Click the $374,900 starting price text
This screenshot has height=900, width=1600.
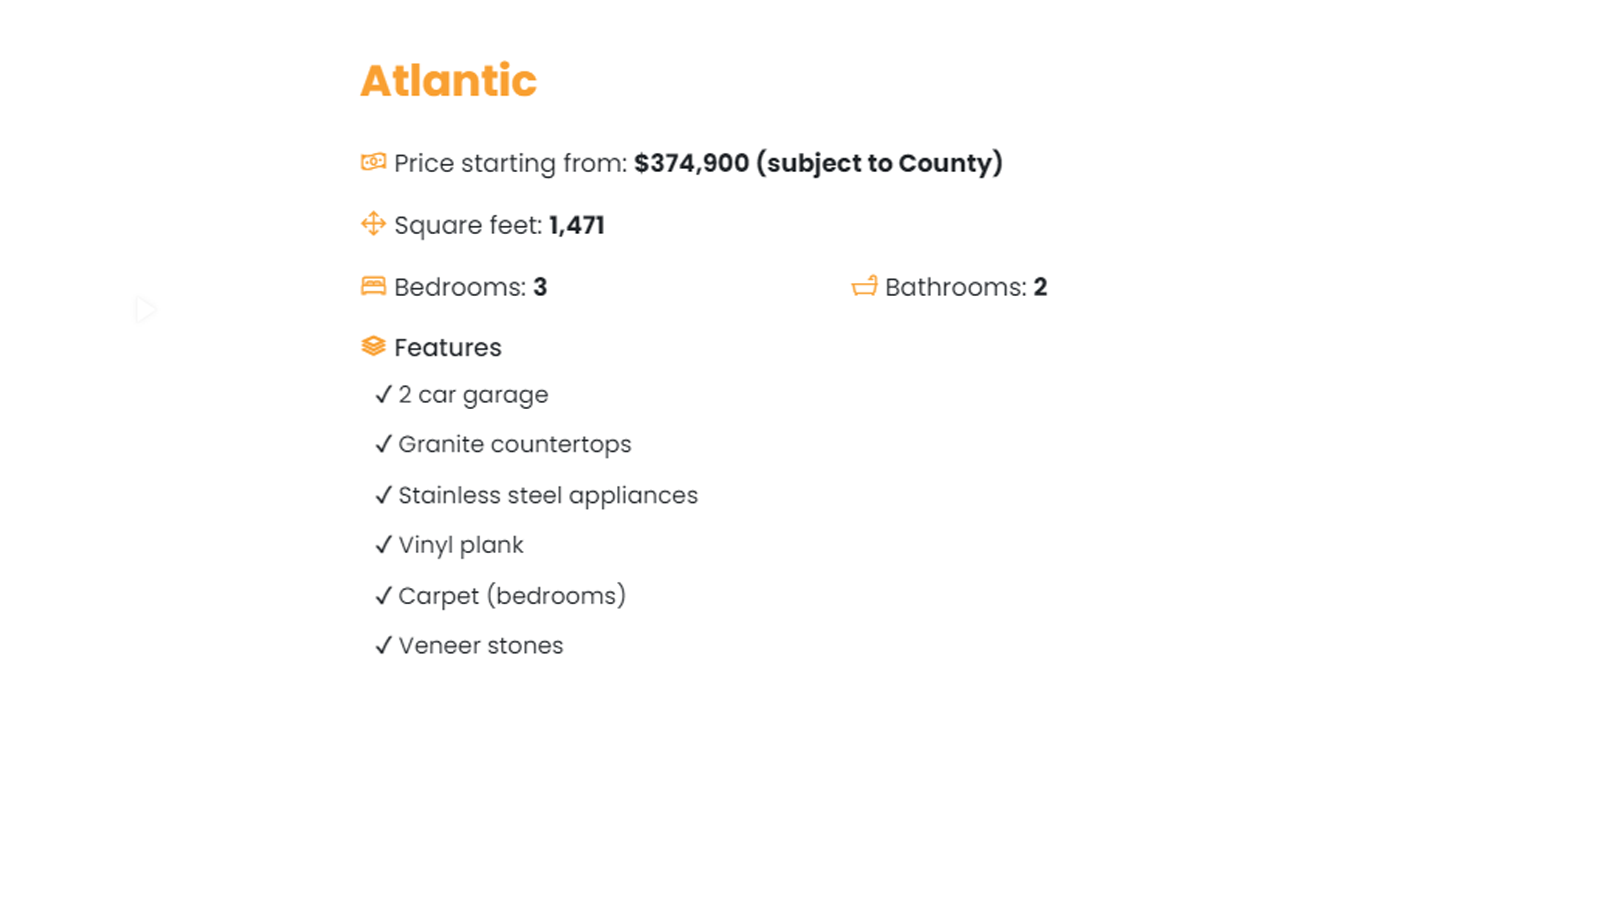(x=691, y=163)
